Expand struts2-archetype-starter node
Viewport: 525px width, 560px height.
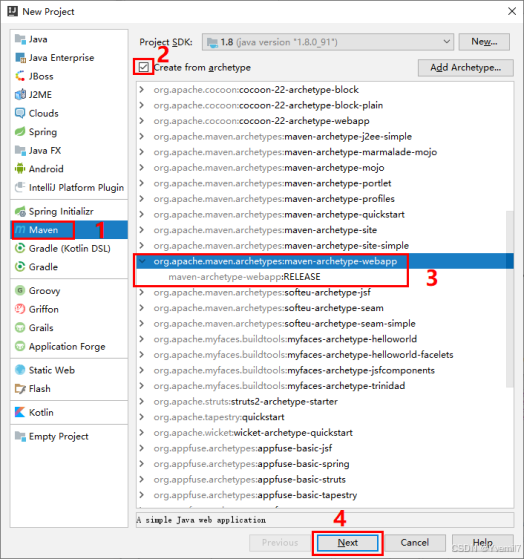point(142,401)
